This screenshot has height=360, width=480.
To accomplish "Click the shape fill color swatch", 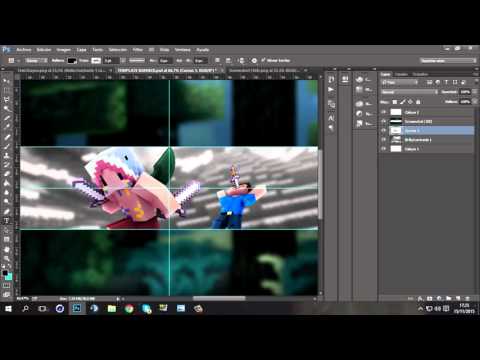I will 72,60.
